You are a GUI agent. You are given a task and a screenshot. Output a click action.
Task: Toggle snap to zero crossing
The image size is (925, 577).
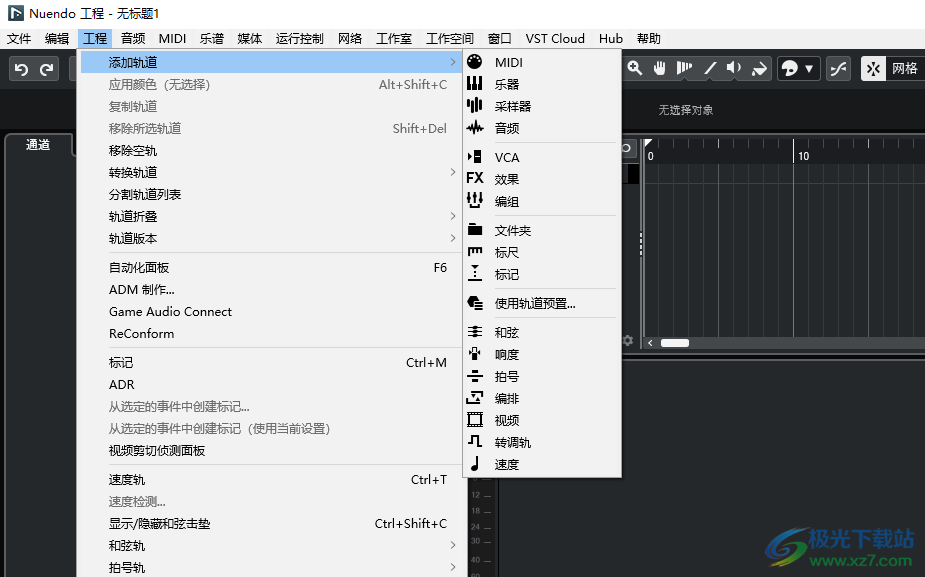tap(837, 68)
